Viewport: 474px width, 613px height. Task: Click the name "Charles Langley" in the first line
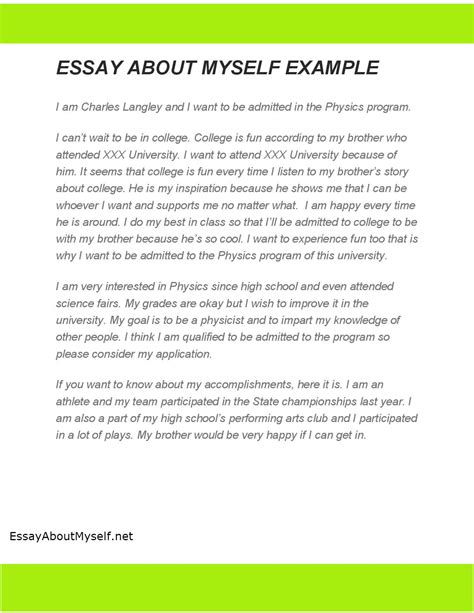[122, 107]
